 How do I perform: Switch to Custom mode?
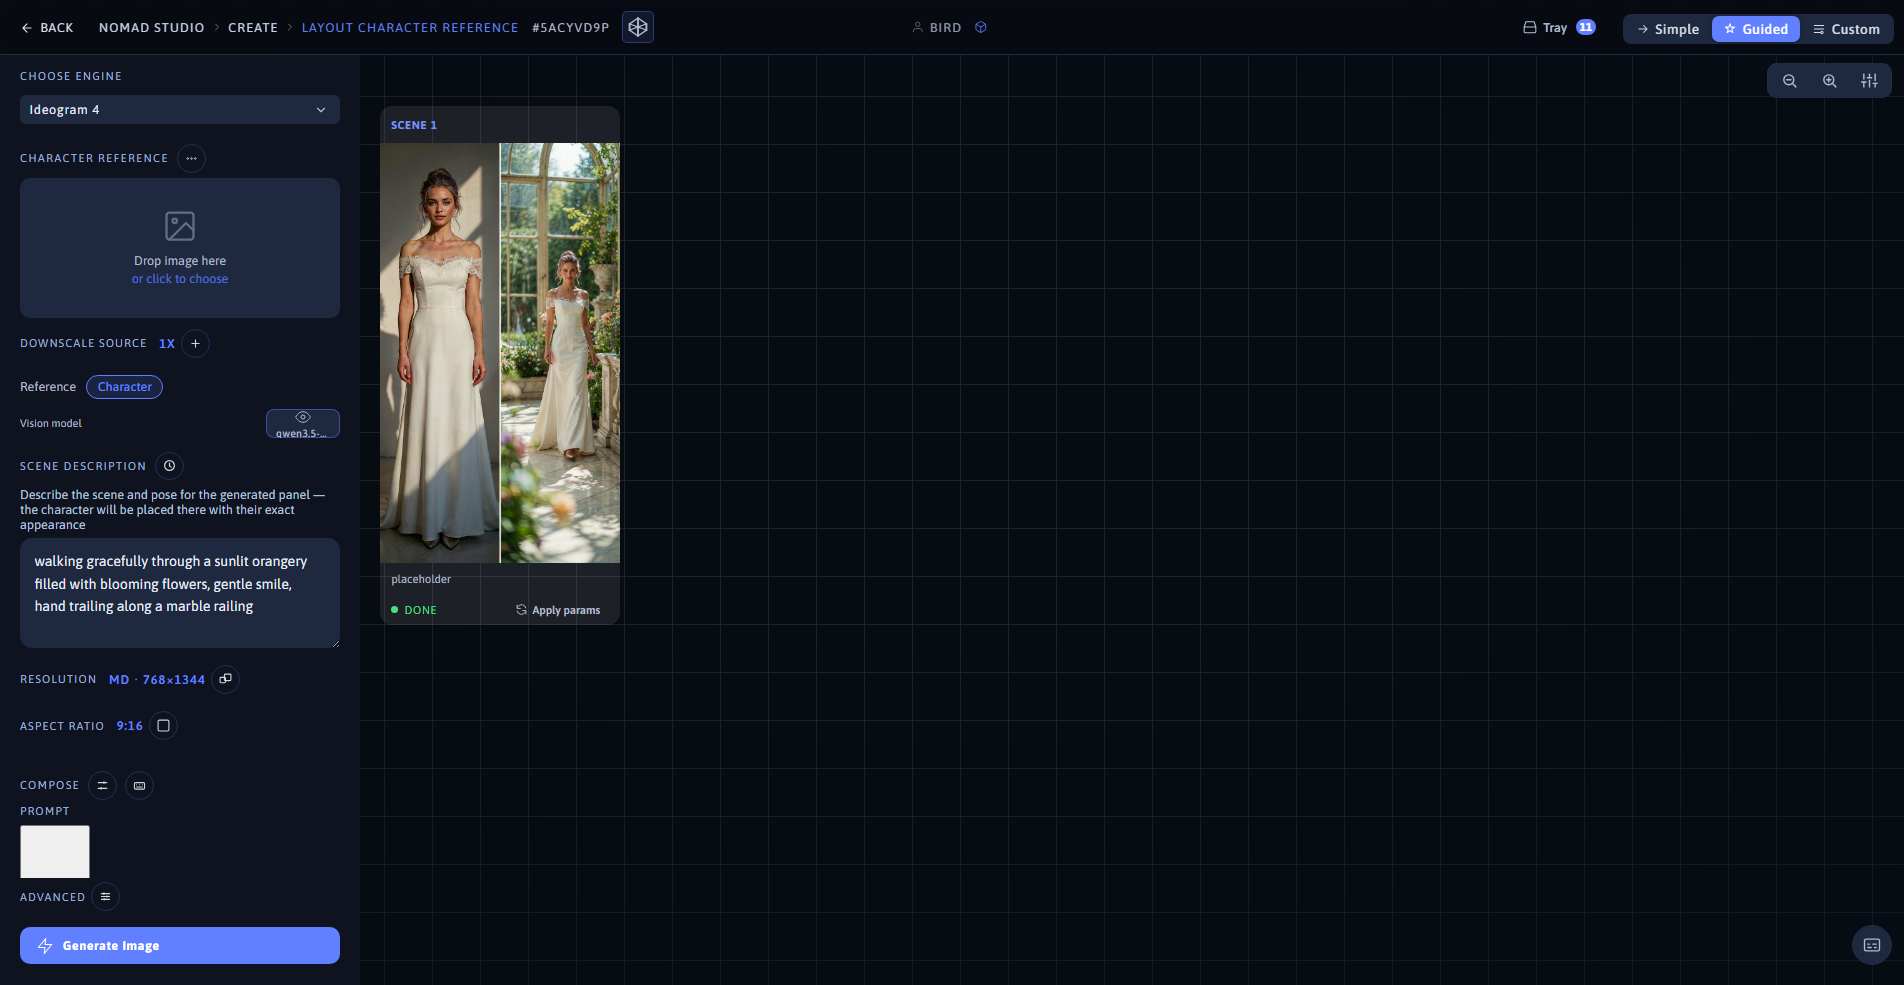point(1846,29)
